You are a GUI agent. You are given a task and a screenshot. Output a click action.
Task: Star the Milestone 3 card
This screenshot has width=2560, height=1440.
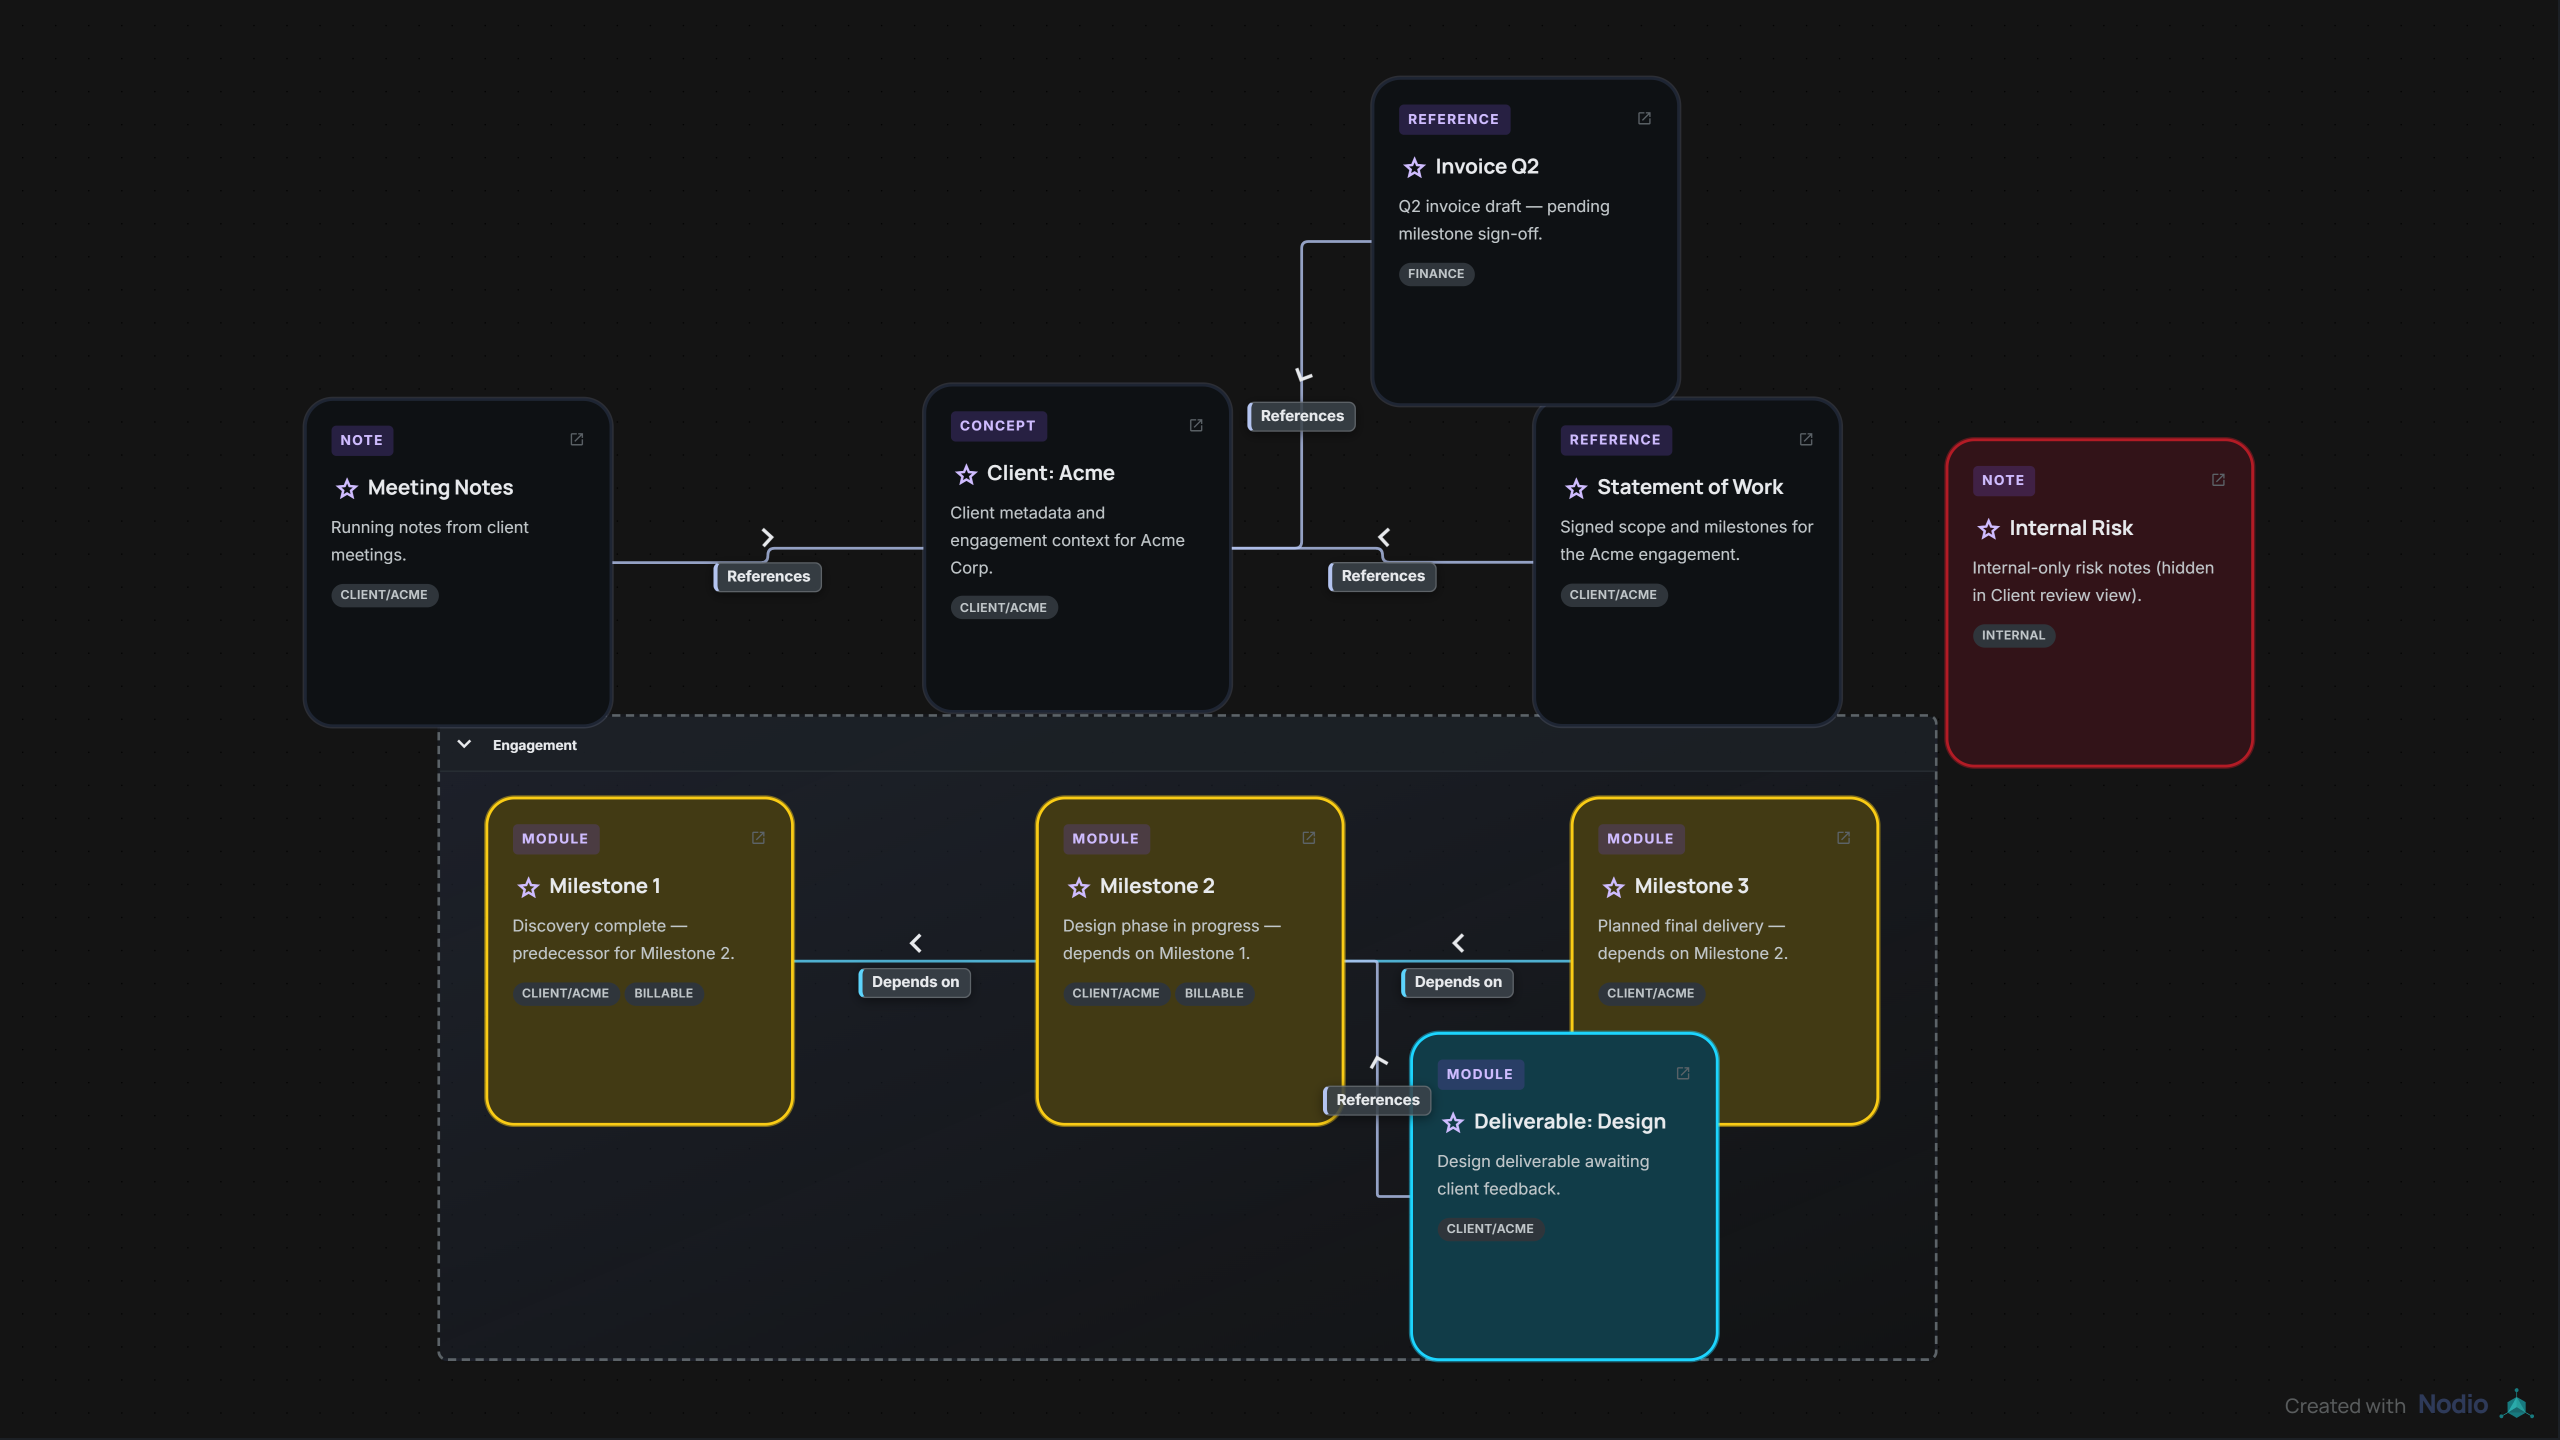pos(1614,887)
